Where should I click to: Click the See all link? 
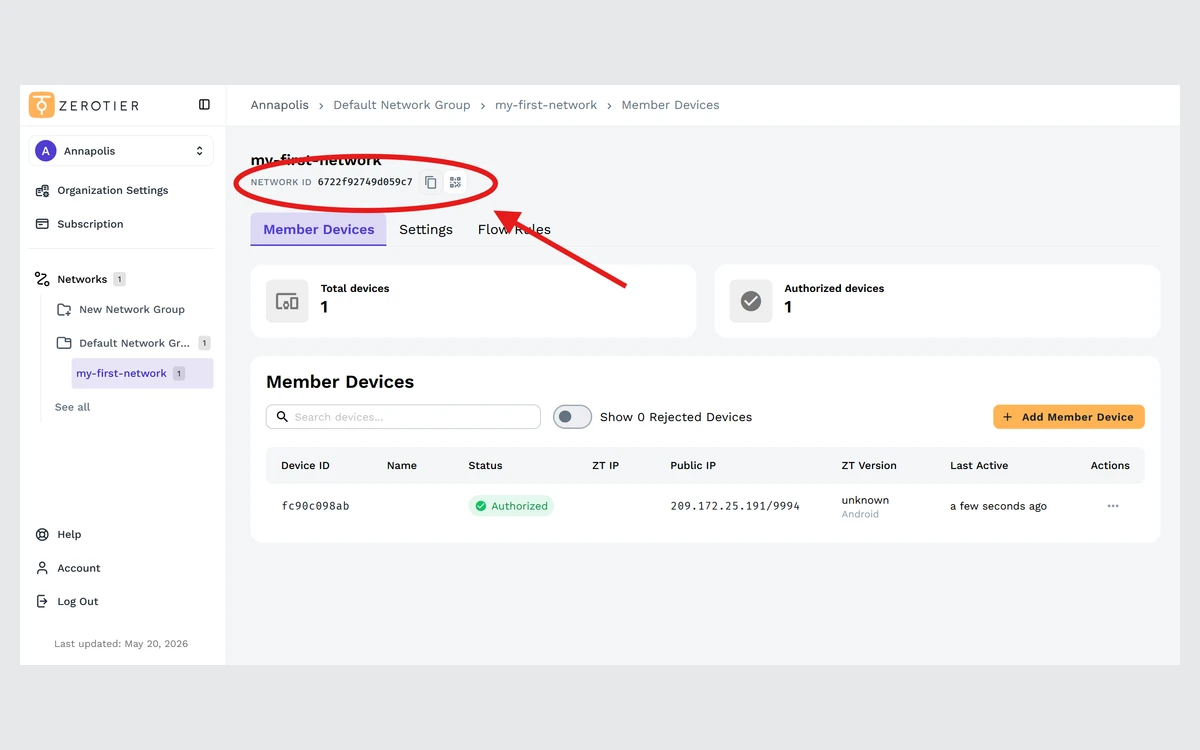tap(72, 407)
